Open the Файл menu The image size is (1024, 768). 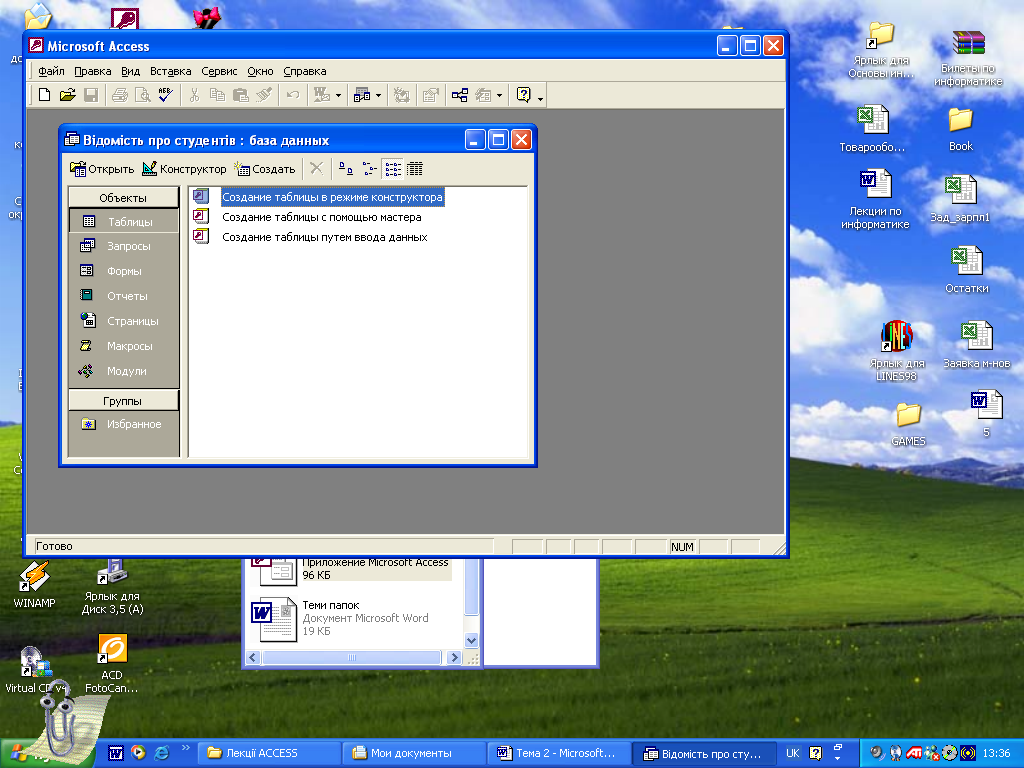coord(51,71)
